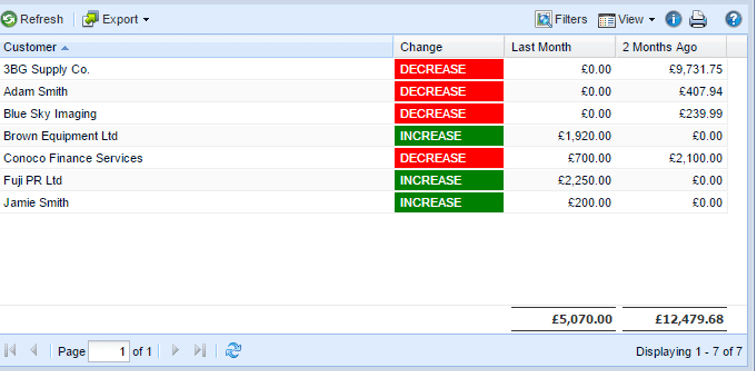The height and width of the screenshot is (371, 755).
Task: Sort by the Last Month column header
Action: pyautogui.click(x=560, y=47)
